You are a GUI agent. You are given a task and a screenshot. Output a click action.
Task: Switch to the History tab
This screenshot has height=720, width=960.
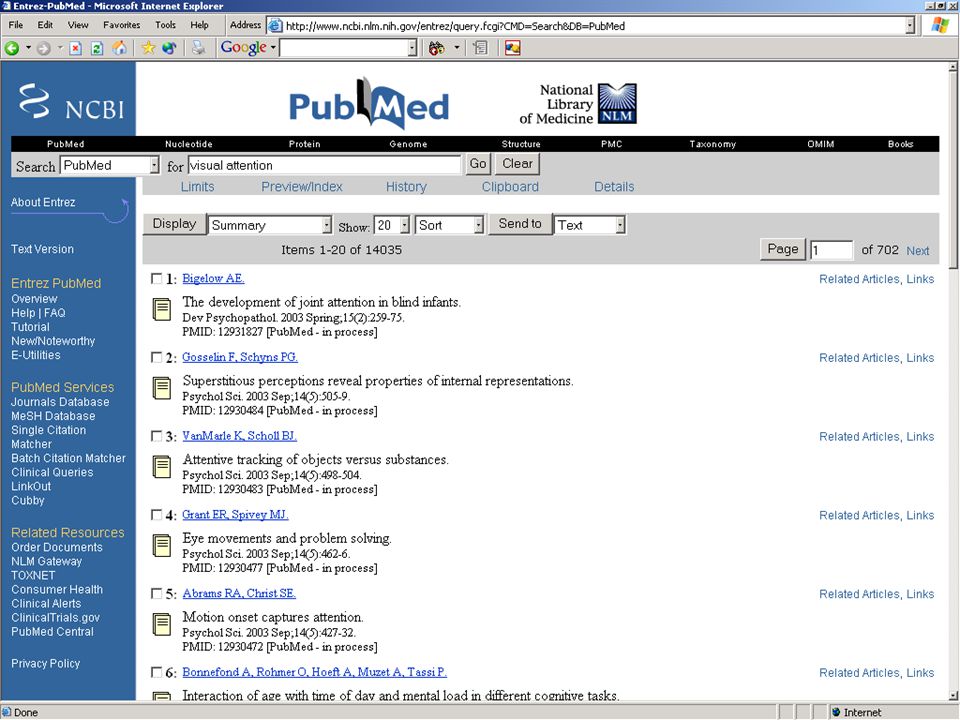tap(406, 187)
